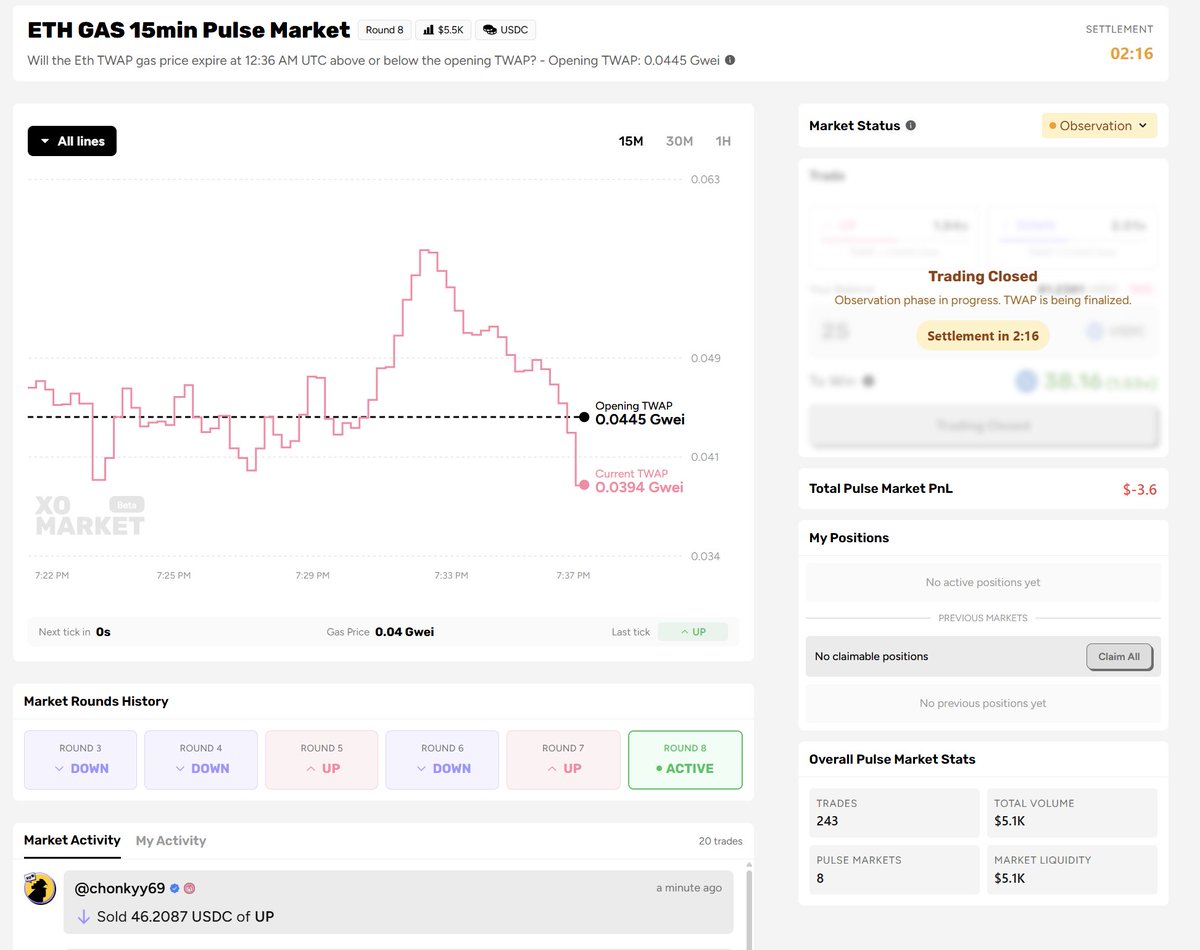Image resolution: width=1200 pixels, height=950 pixels.
Task: Click the $5.5K volume chart icon badge
Action: pos(443,29)
